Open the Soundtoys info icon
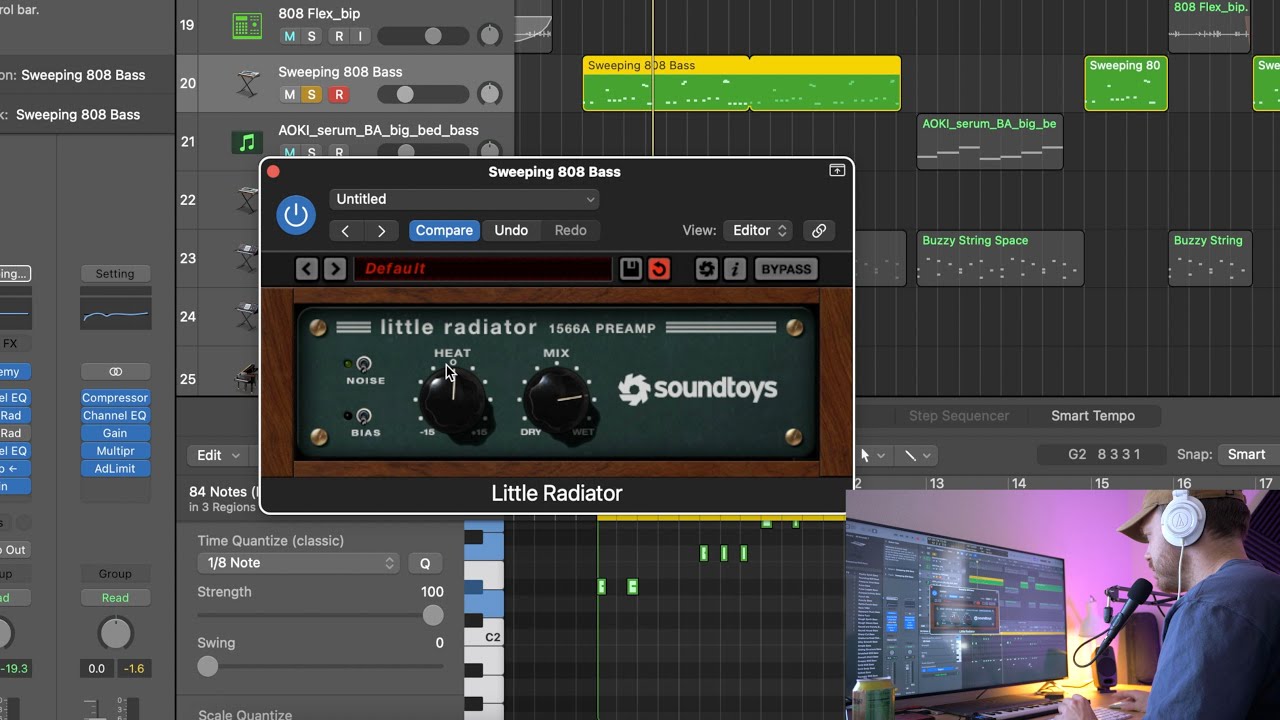The image size is (1280, 720). coord(735,269)
